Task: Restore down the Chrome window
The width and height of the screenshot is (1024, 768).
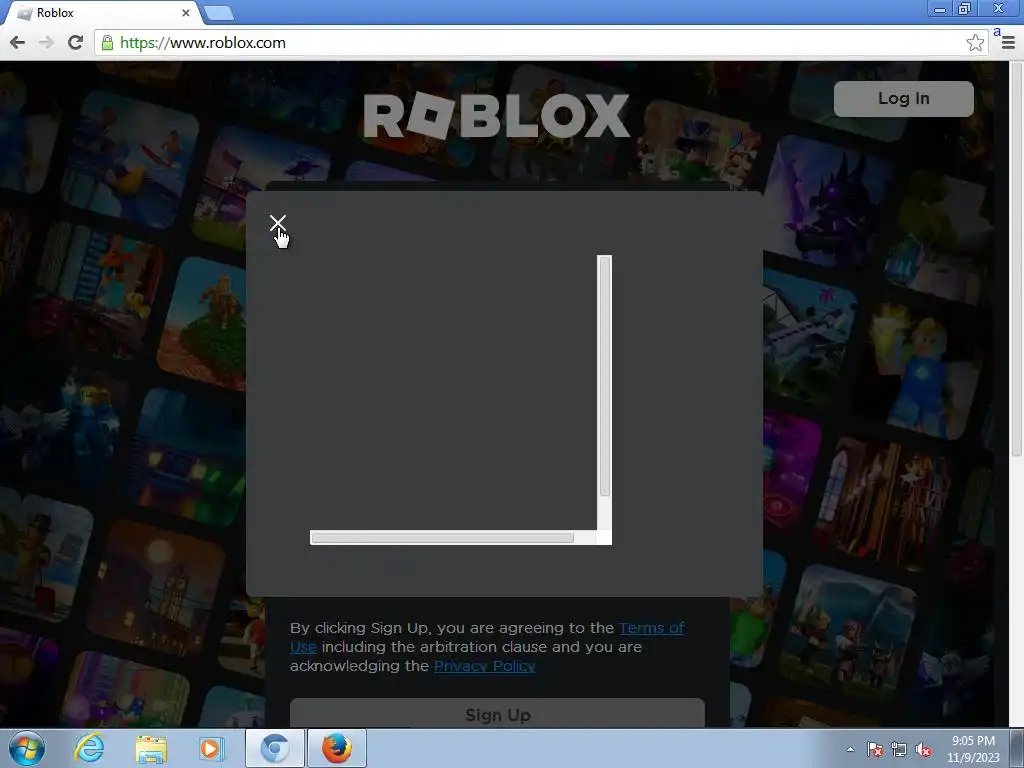Action: [965, 8]
